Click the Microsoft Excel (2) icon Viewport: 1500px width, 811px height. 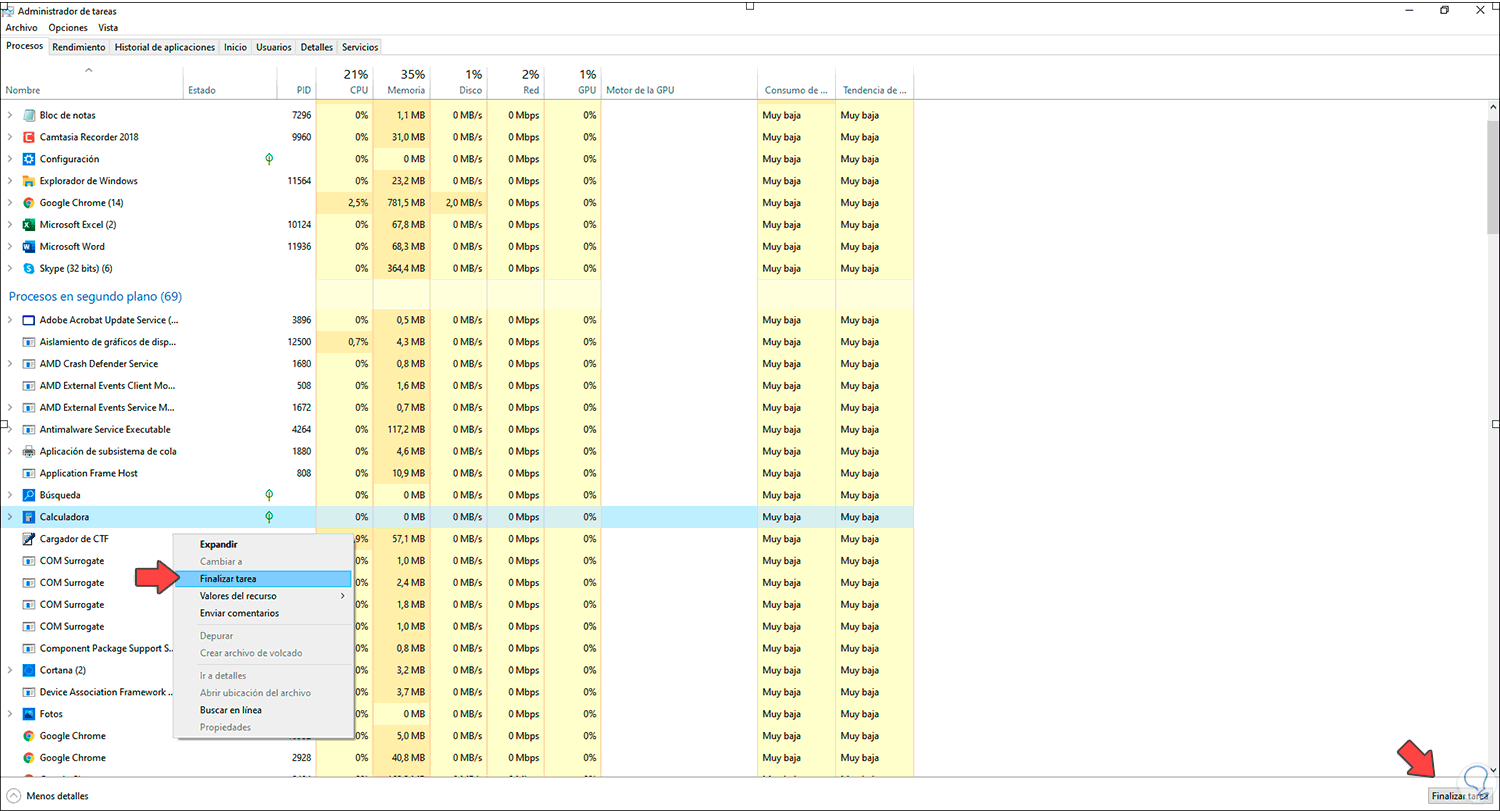click(x=29, y=225)
